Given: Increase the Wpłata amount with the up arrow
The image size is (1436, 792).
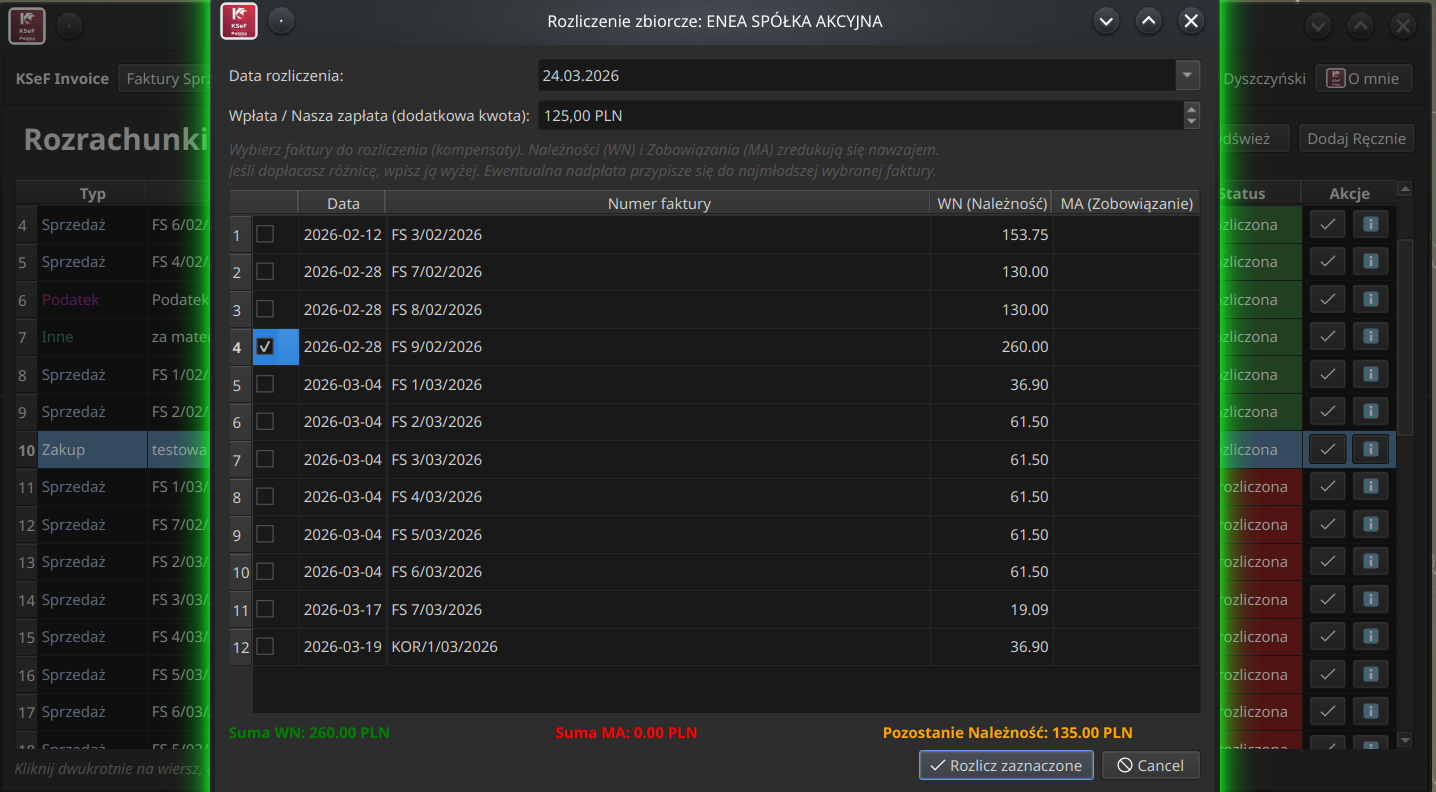Looking at the screenshot, I should pos(1191,110).
